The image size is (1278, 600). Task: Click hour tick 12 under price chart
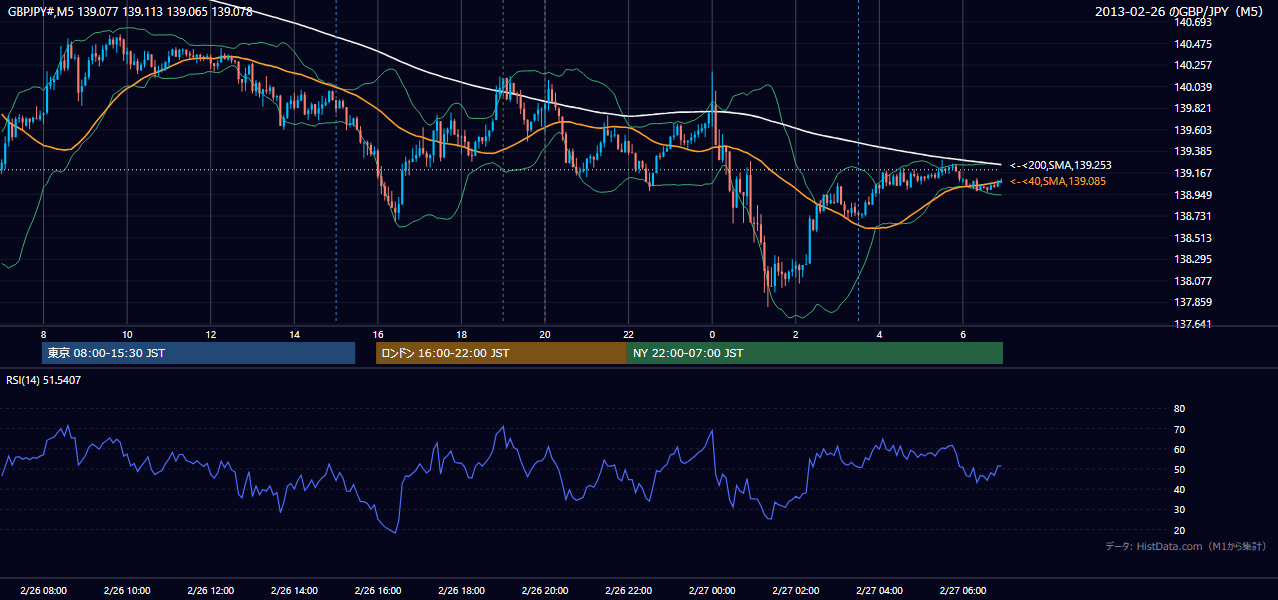click(x=210, y=334)
